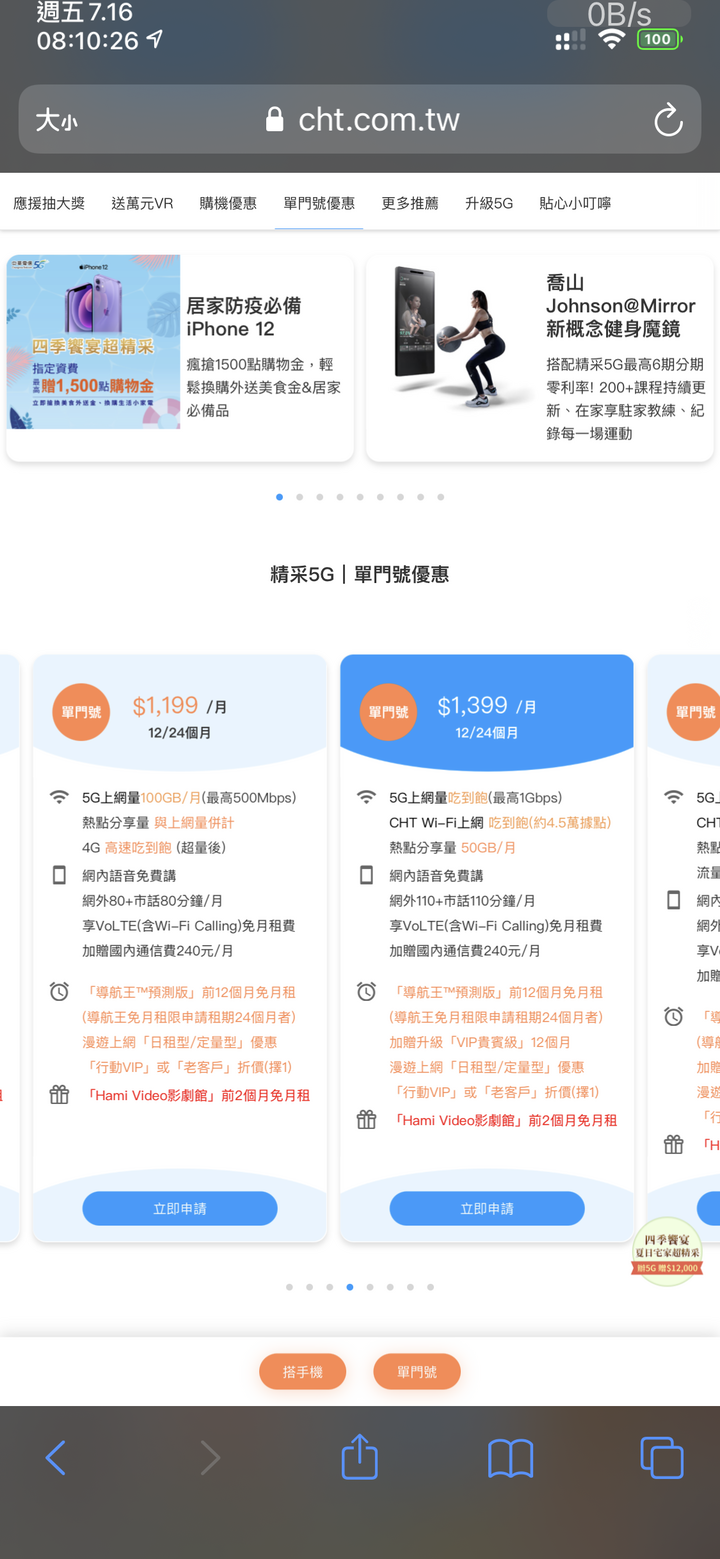
Task: Open the text size 大小 reader control
Action: (x=56, y=121)
